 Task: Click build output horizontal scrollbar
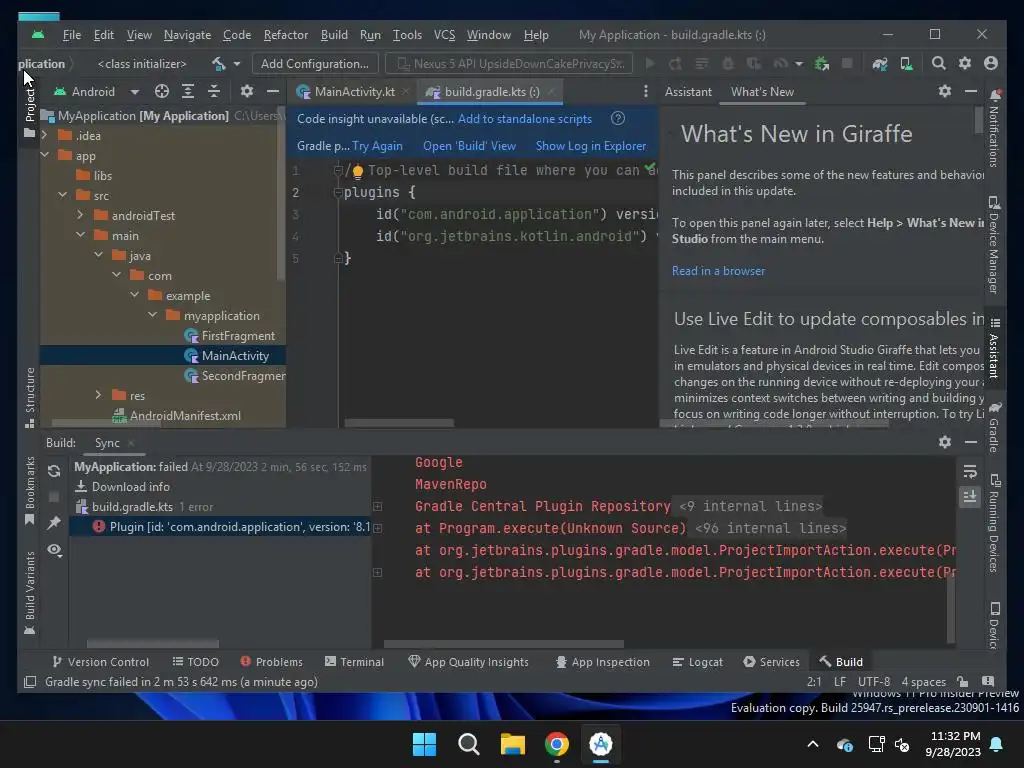click(x=504, y=644)
